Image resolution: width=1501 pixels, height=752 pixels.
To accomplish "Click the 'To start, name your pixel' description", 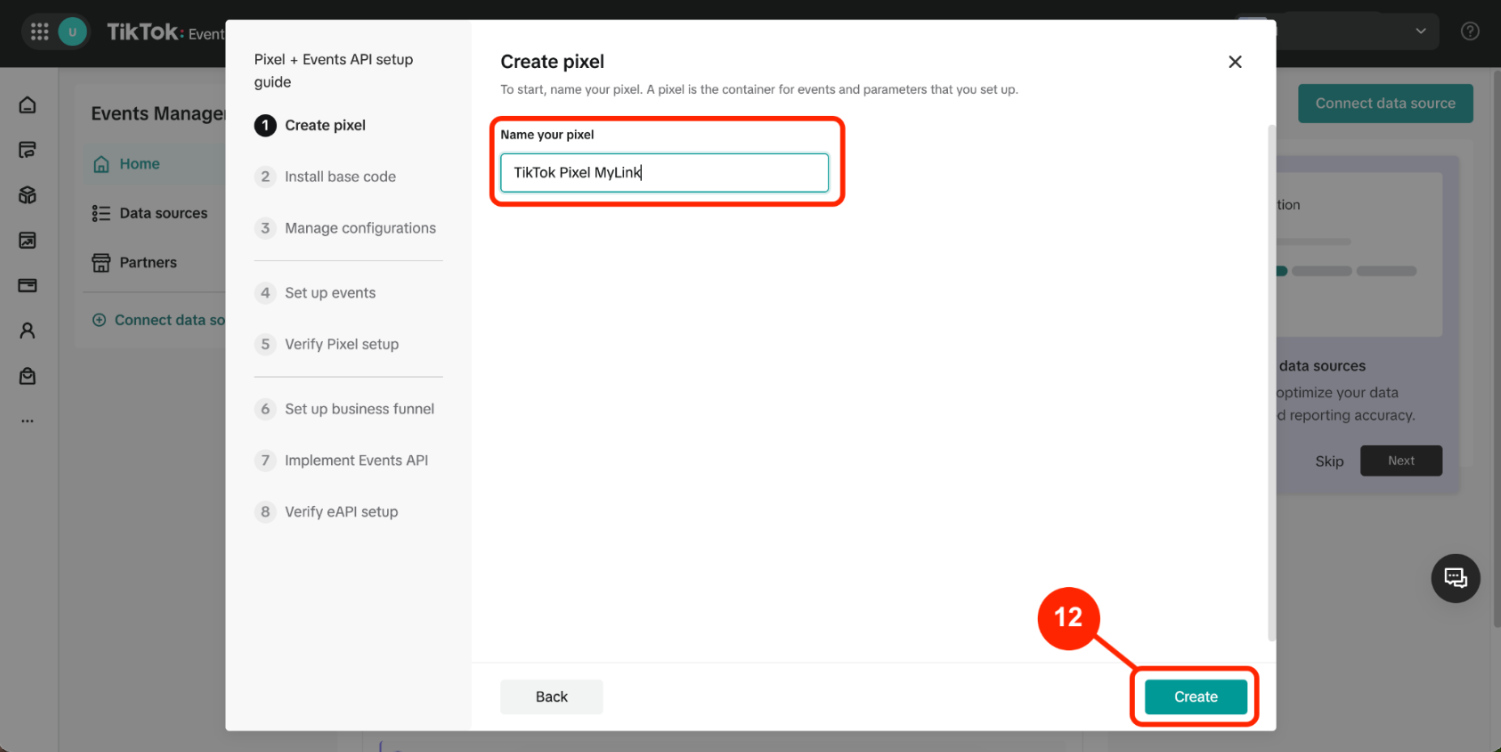I will [x=759, y=90].
